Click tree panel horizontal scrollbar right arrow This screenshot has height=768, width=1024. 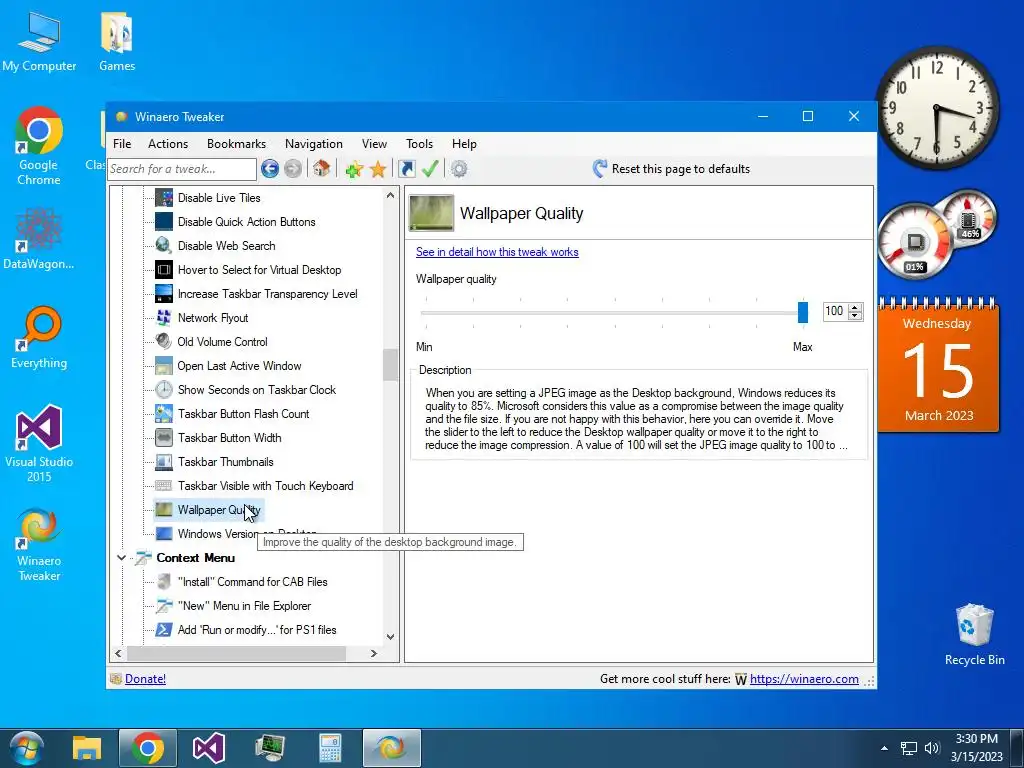click(x=374, y=653)
